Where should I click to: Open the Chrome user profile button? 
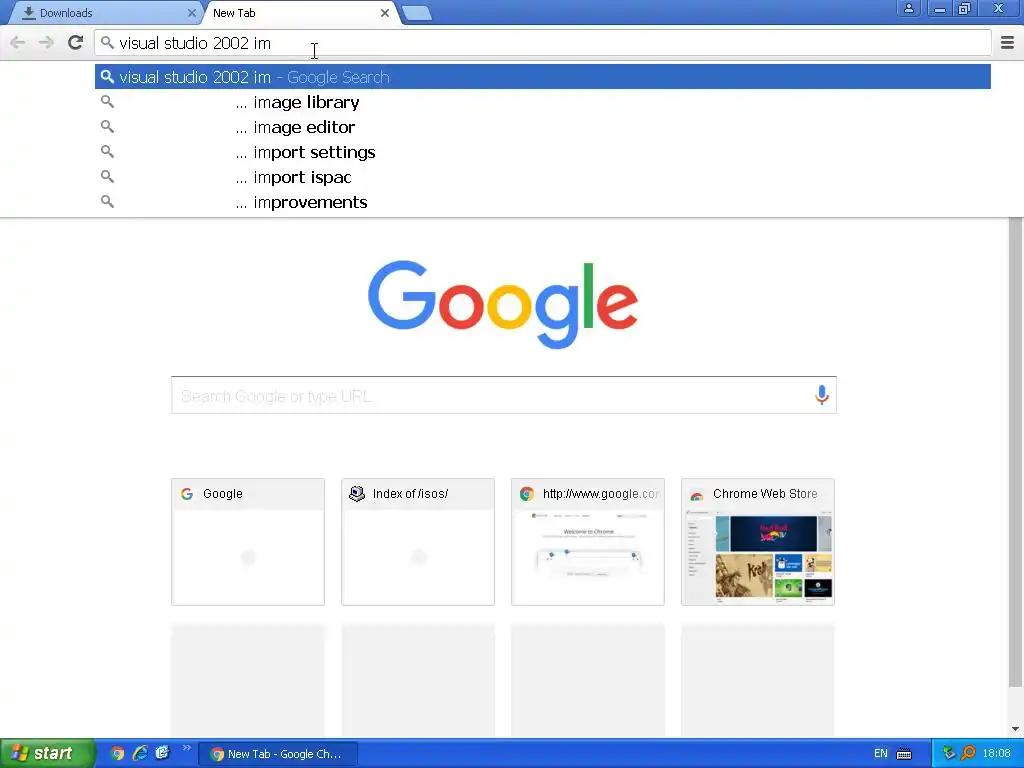pyautogui.click(x=908, y=8)
